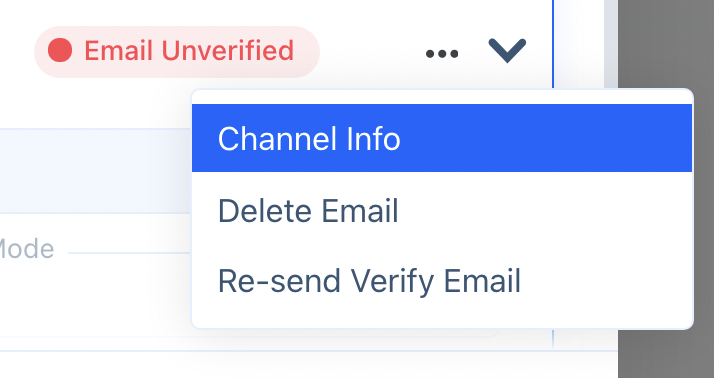Viewport: 714px width, 378px height.
Task: Click the partially visible Mode label
Action: [x=27, y=249]
